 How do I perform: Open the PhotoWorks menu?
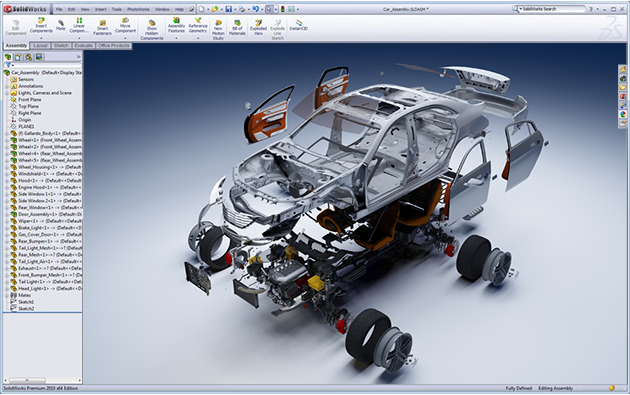click(138, 9)
